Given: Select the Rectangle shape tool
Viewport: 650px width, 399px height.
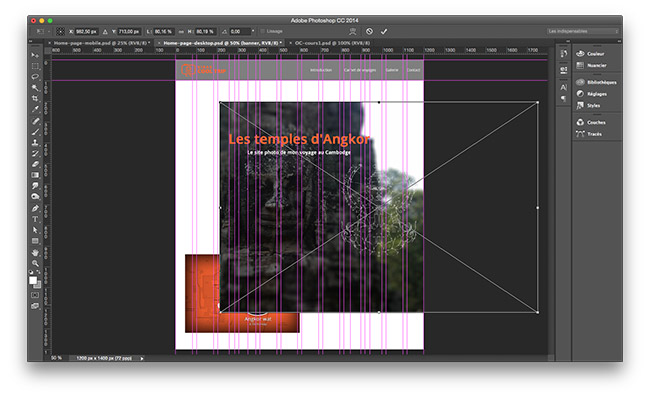Looking at the screenshot, I should click(x=35, y=241).
